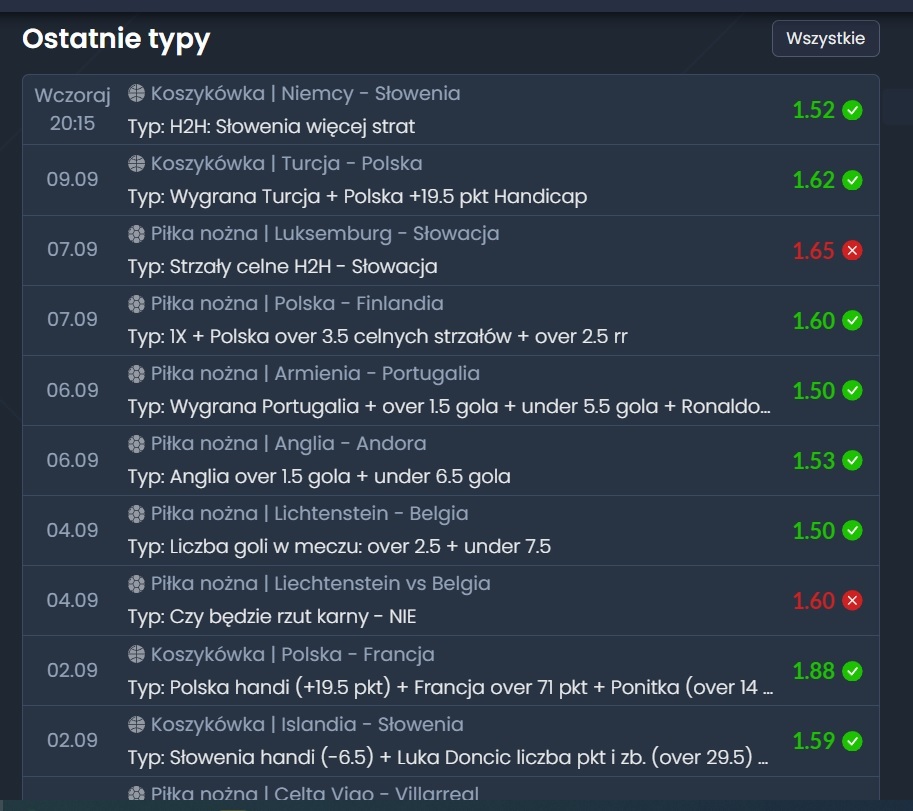Click green checkmark next to 1.62 odds
Image resolution: width=913 pixels, height=811 pixels.
tap(852, 181)
